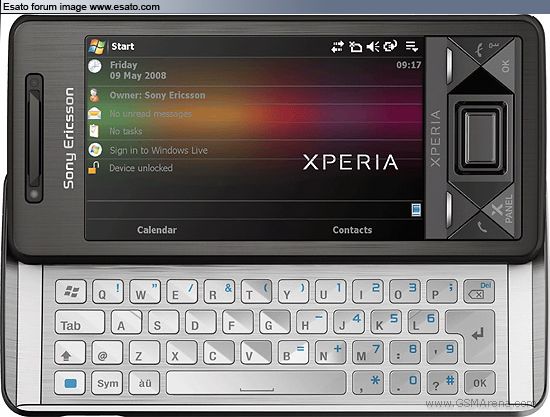
Task: Hit the question mark hash key
Action: pyautogui.click(x=442, y=383)
